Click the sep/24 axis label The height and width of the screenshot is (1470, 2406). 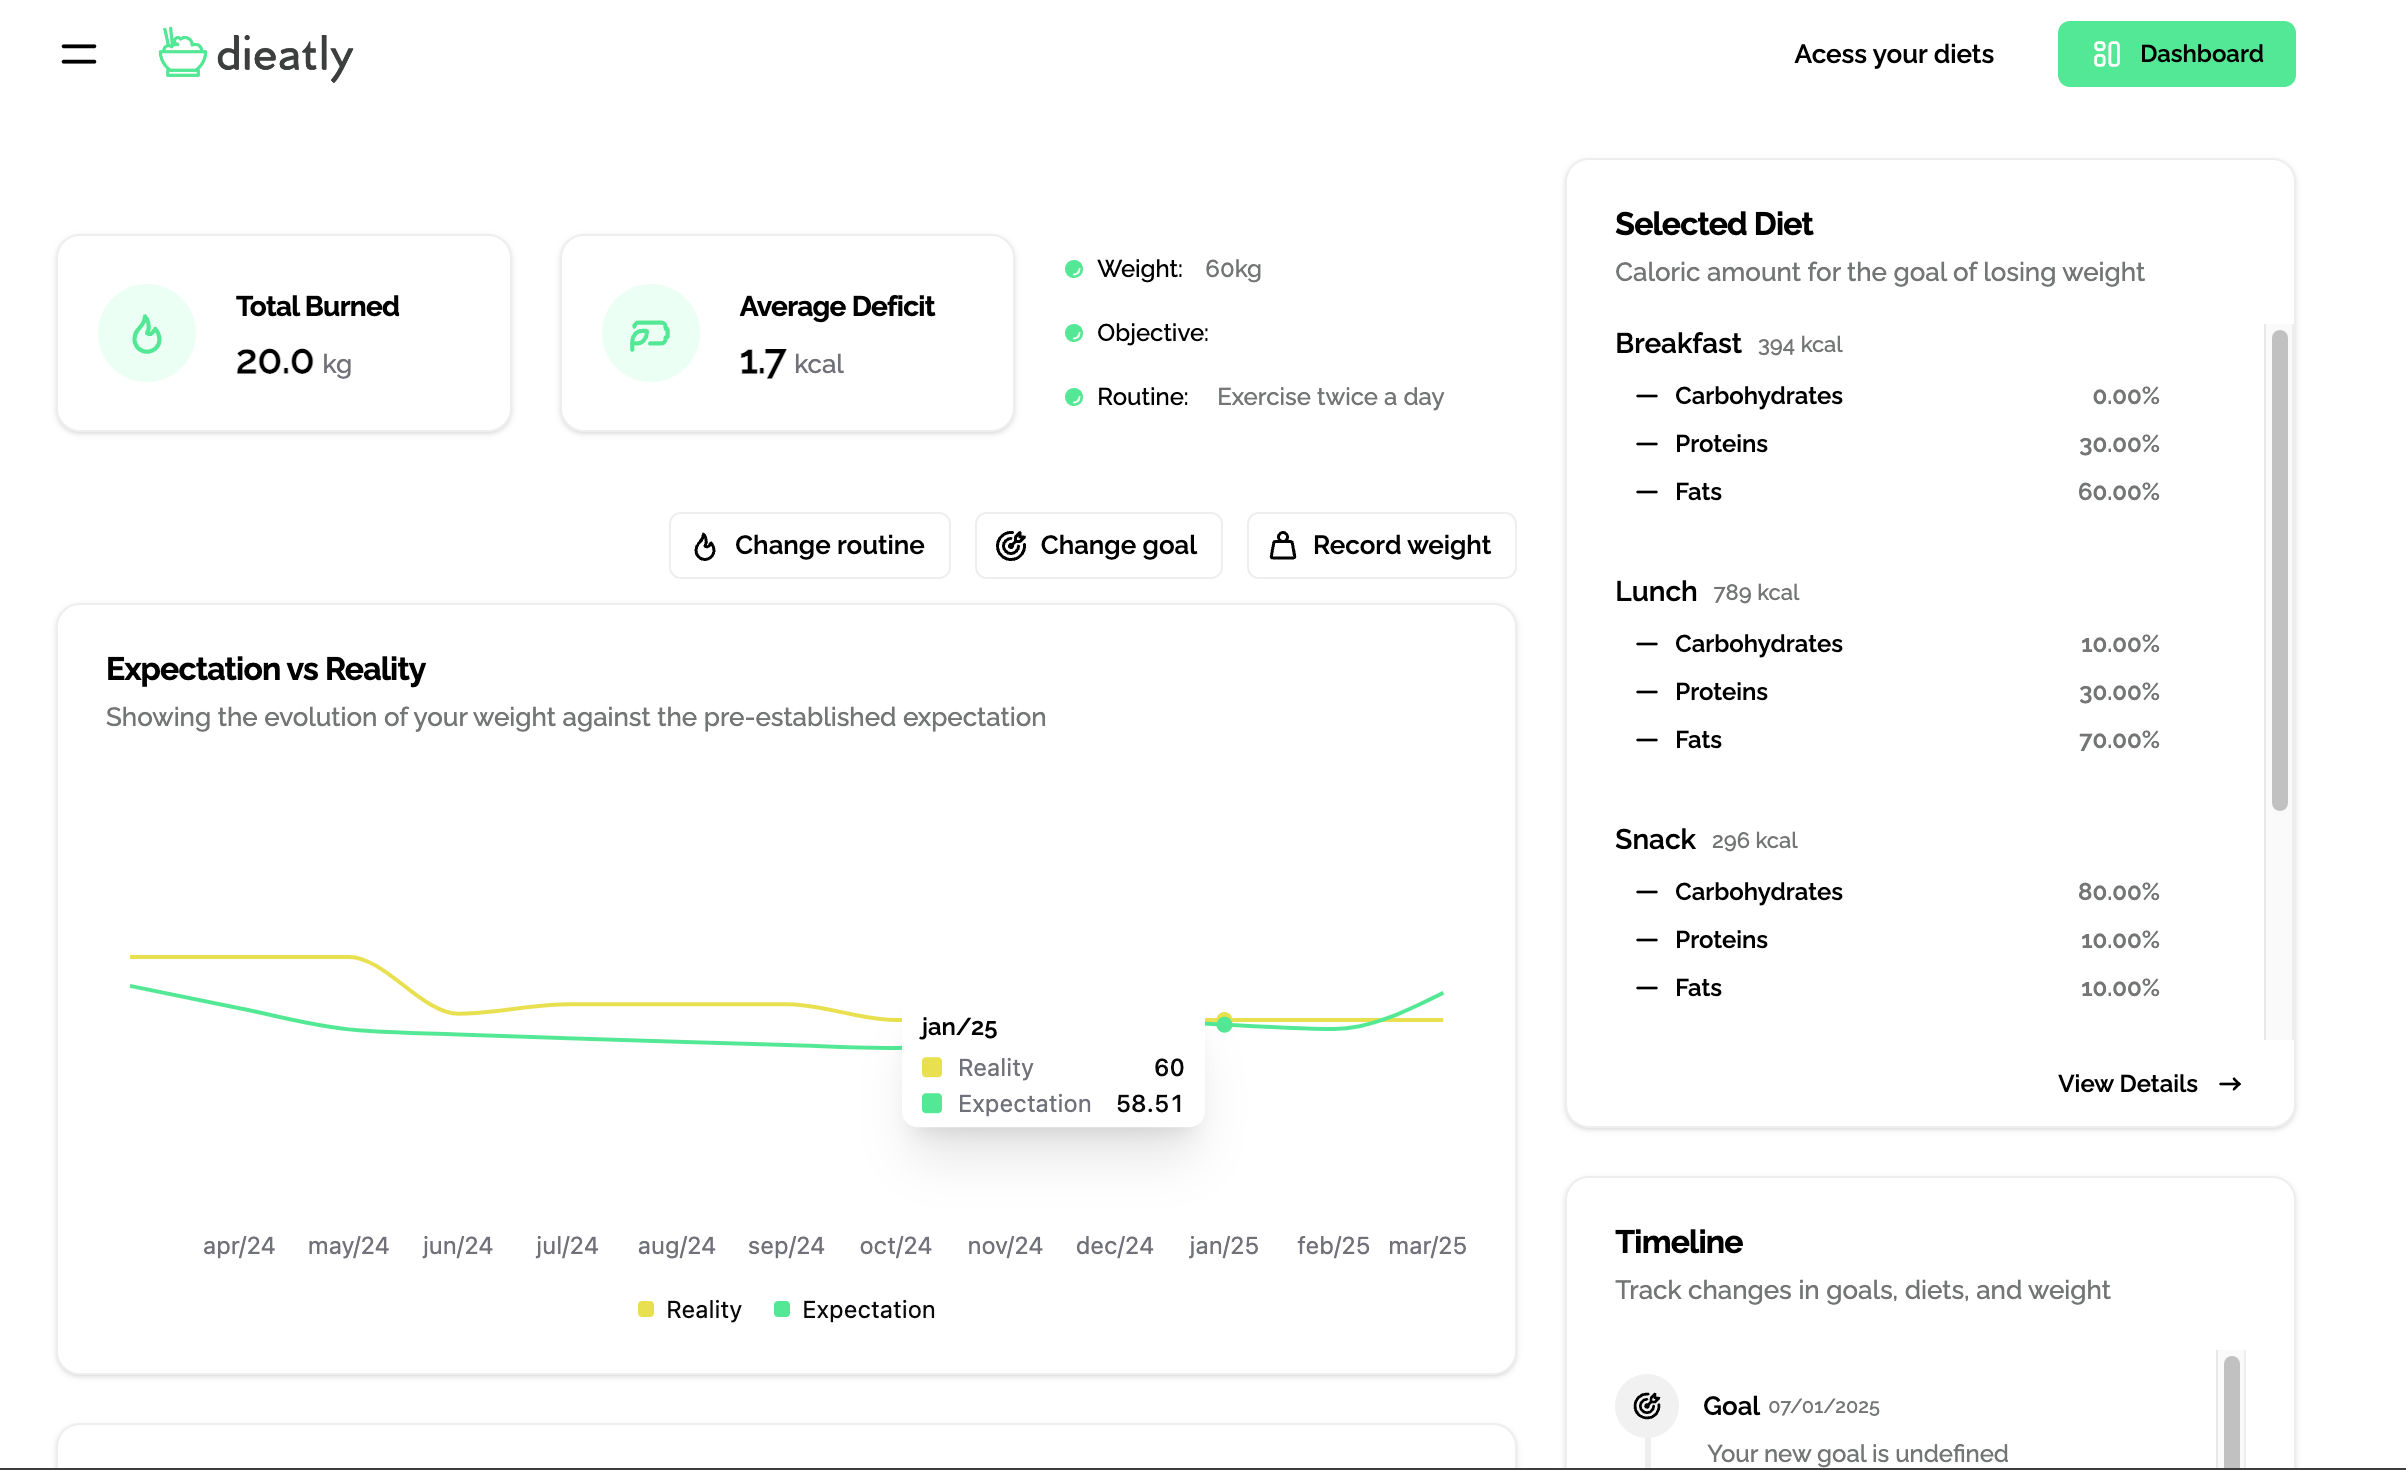(786, 1246)
